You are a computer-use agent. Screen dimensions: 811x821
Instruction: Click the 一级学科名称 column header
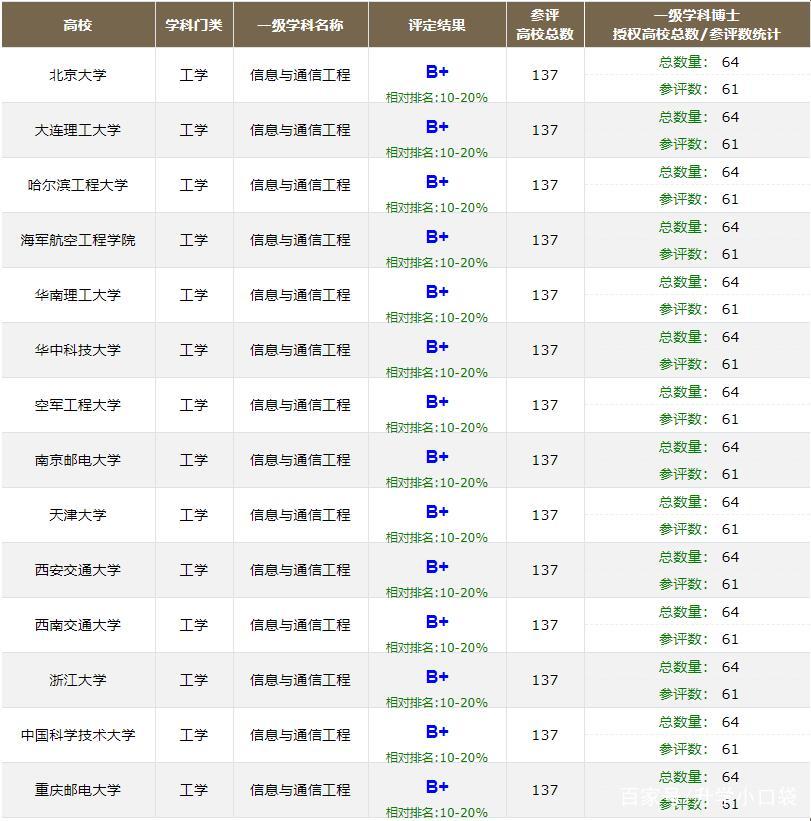point(301,25)
